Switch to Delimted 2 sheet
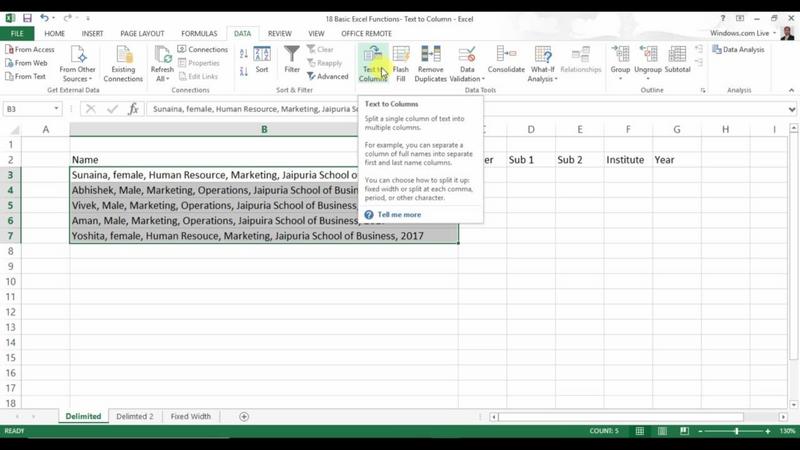 135,416
